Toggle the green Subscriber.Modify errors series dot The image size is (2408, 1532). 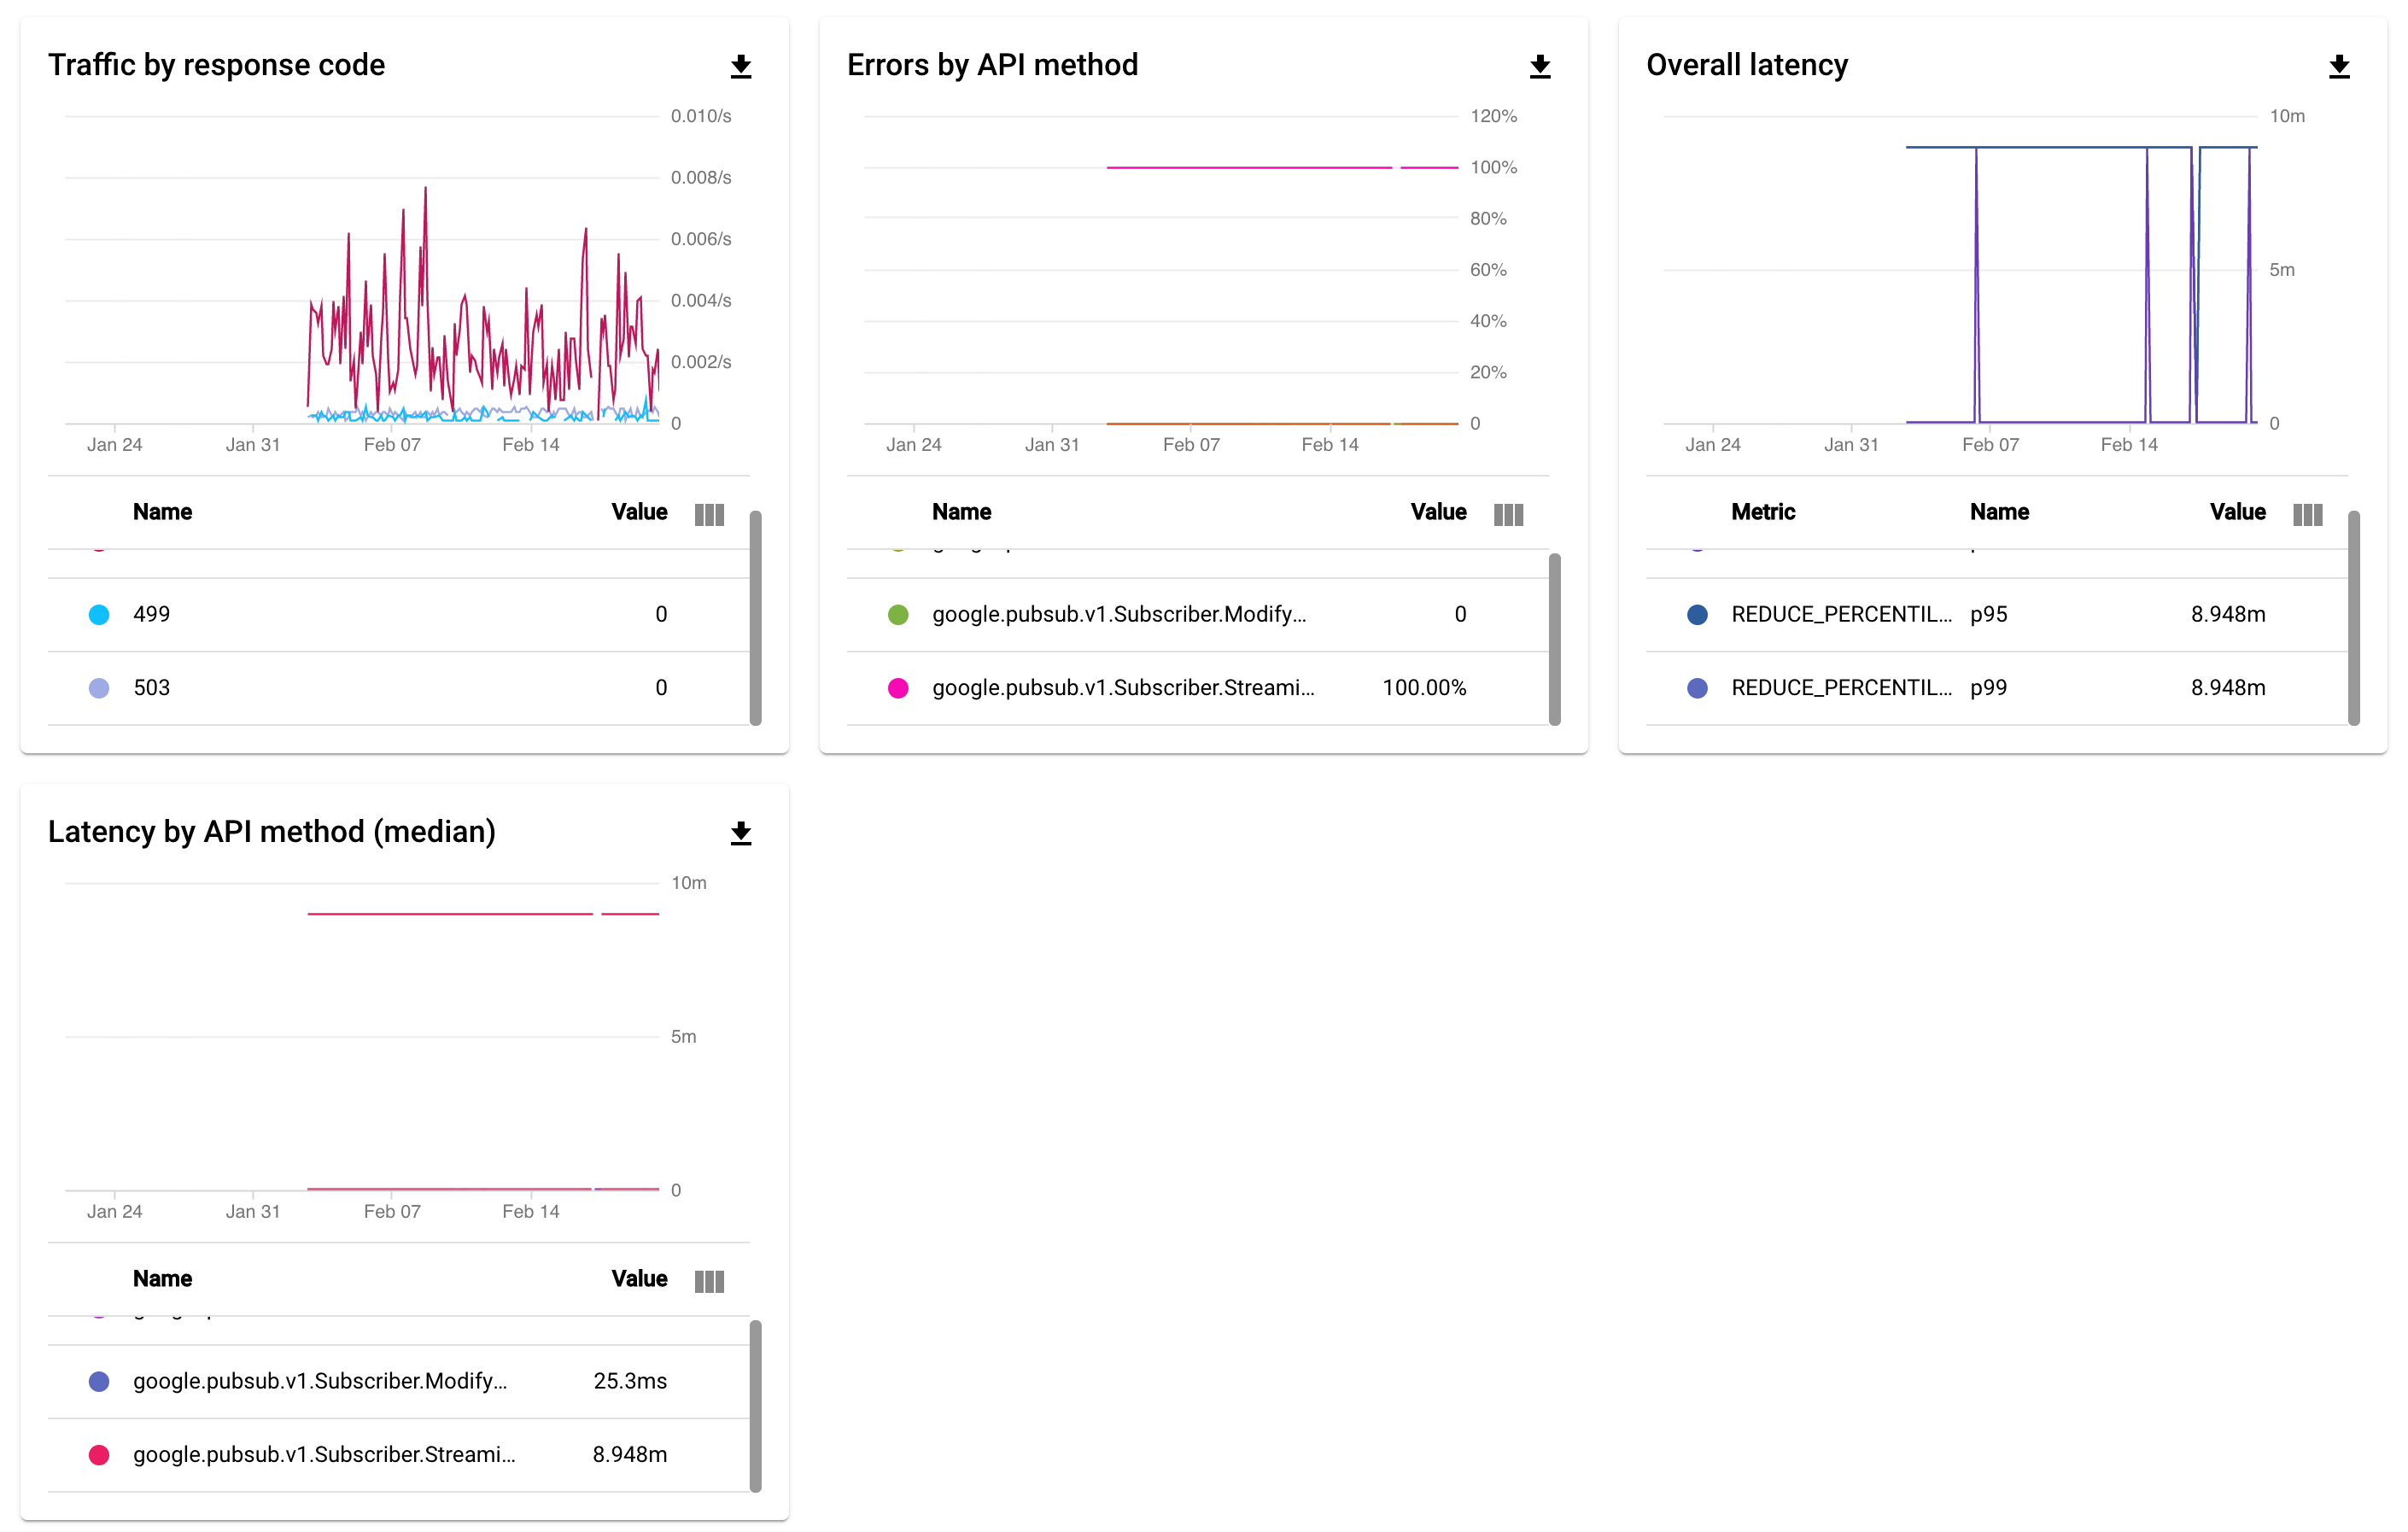pyautogui.click(x=898, y=614)
